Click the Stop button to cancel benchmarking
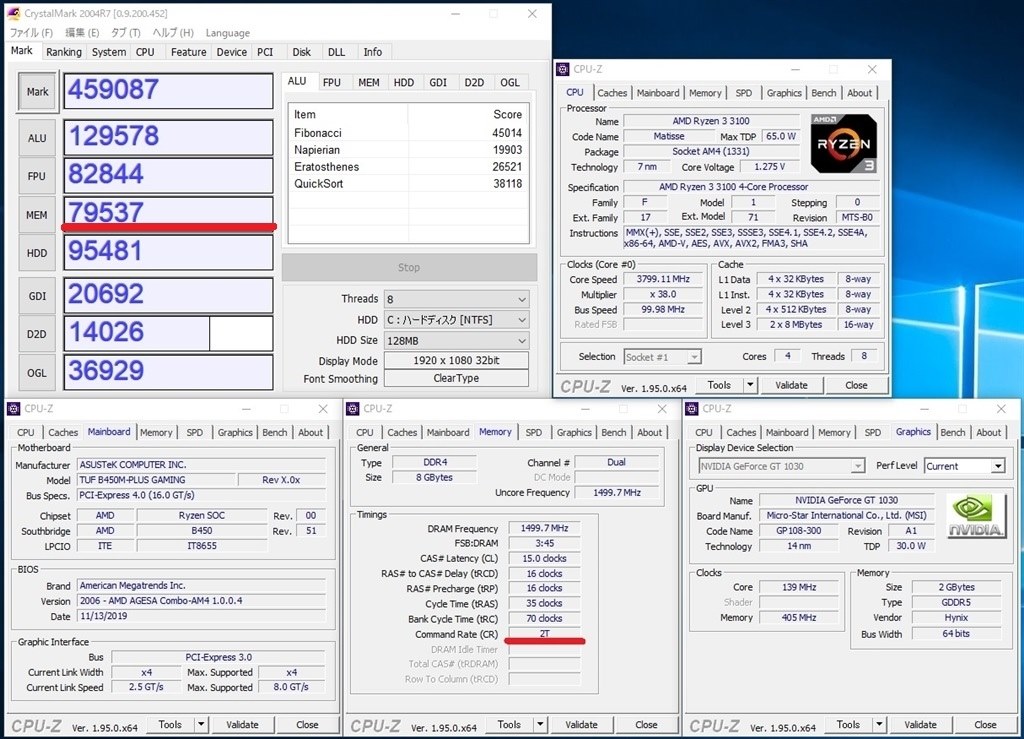The width and height of the screenshot is (1024, 739). [x=408, y=267]
